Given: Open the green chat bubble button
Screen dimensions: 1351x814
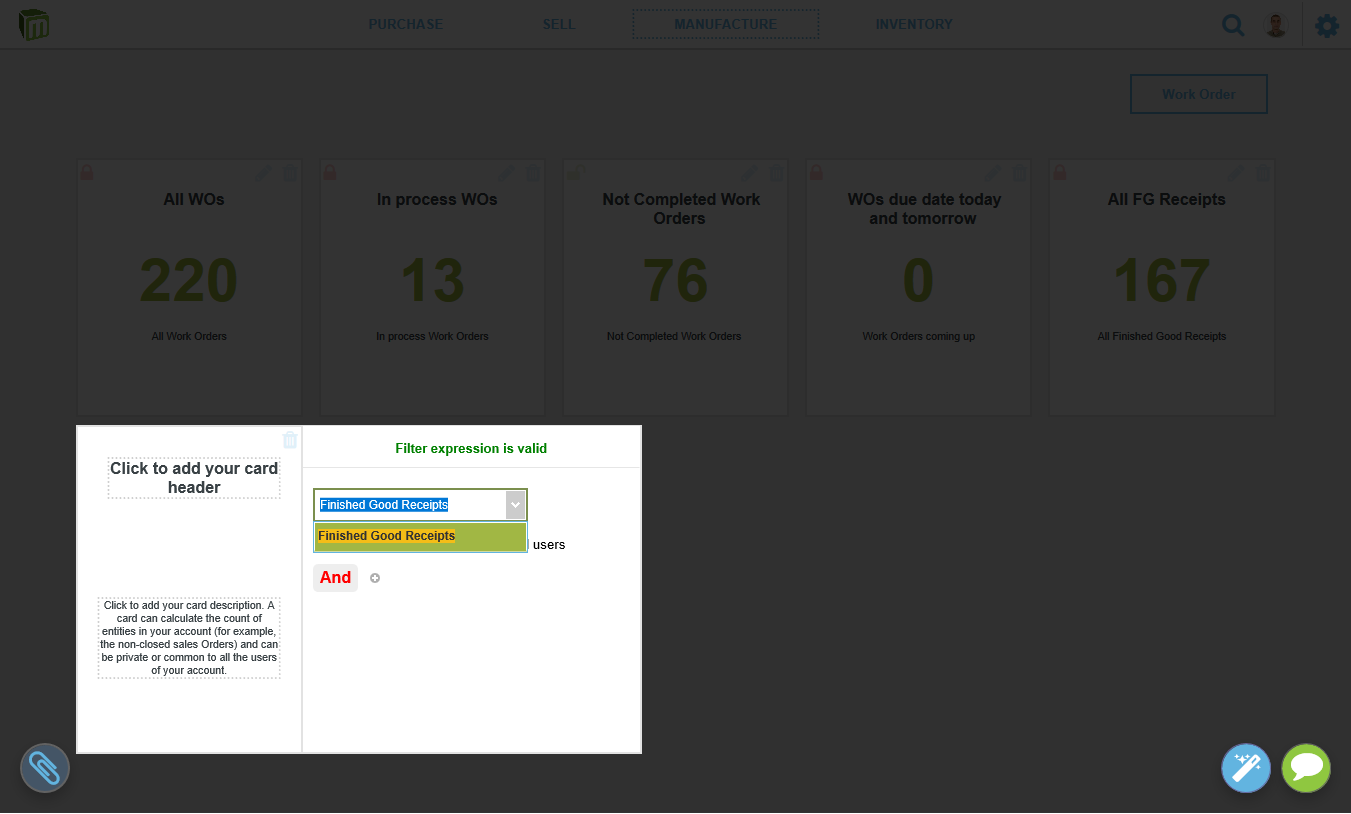Looking at the screenshot, I should 1306,768.
